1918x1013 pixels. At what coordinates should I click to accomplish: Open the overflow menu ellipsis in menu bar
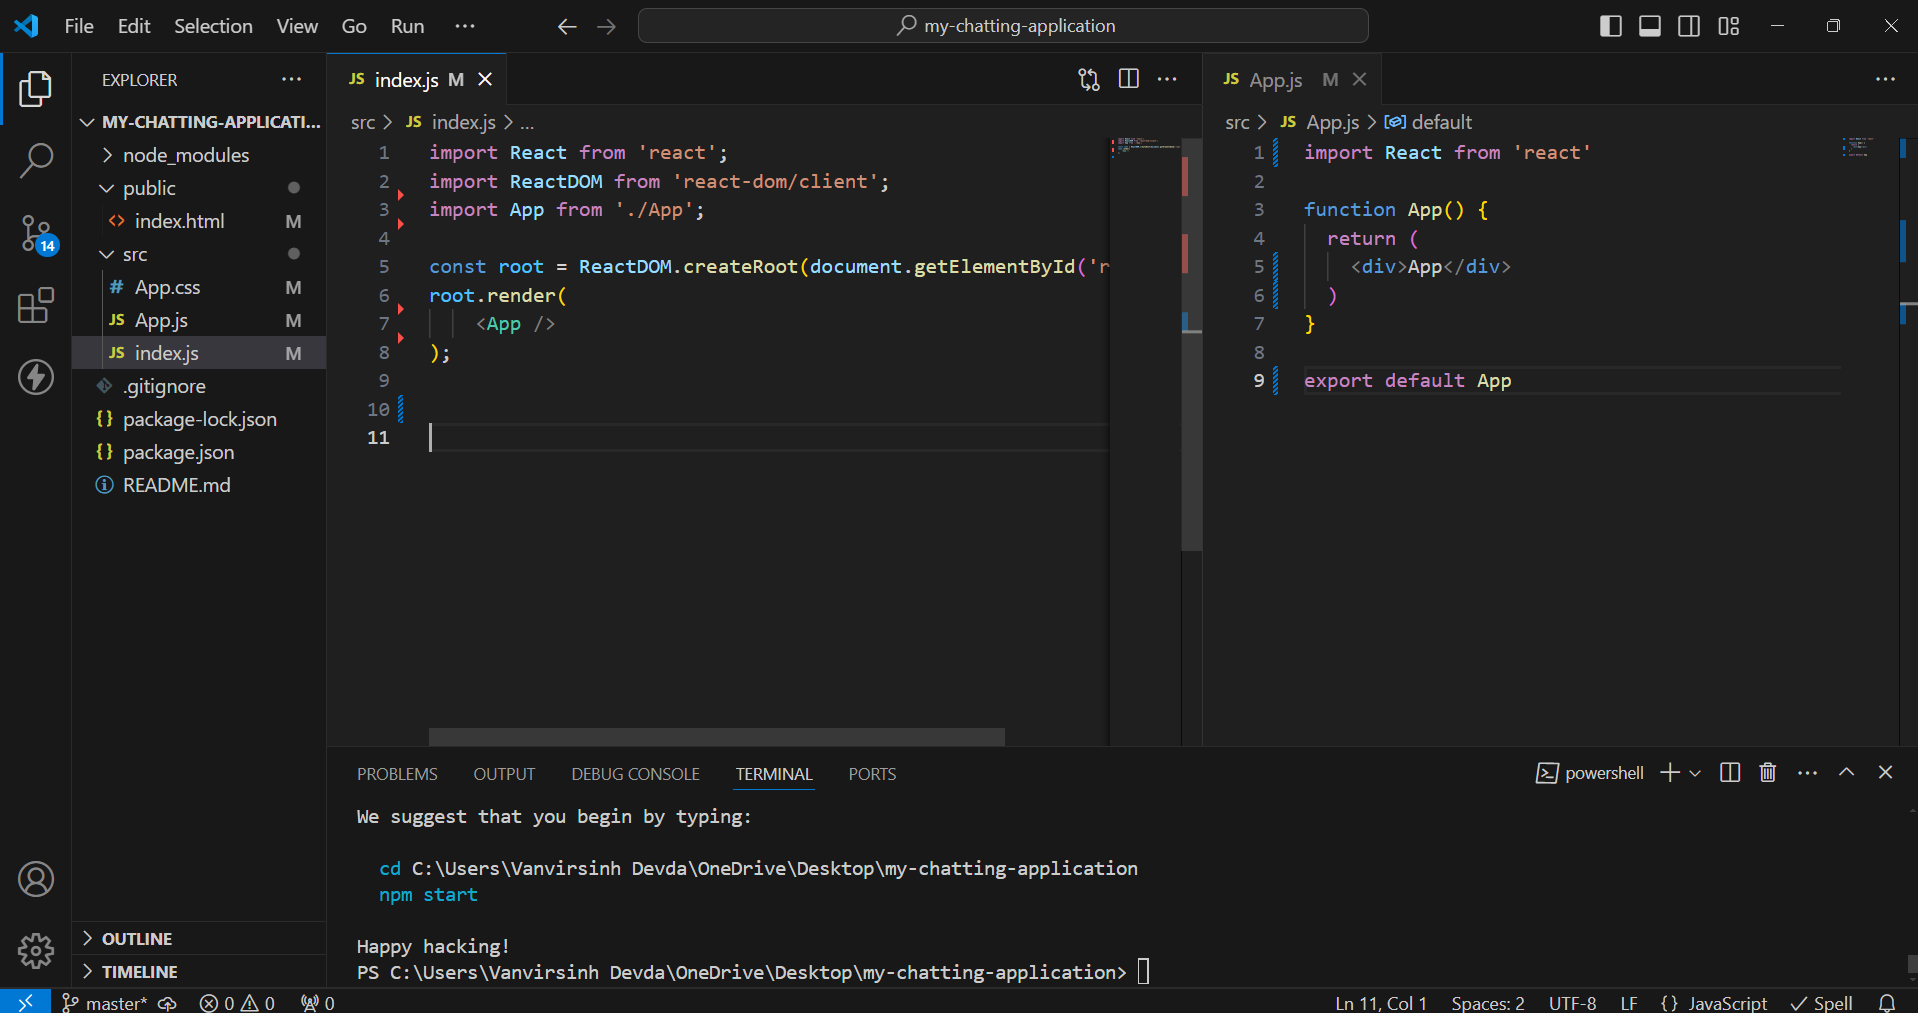465,26
